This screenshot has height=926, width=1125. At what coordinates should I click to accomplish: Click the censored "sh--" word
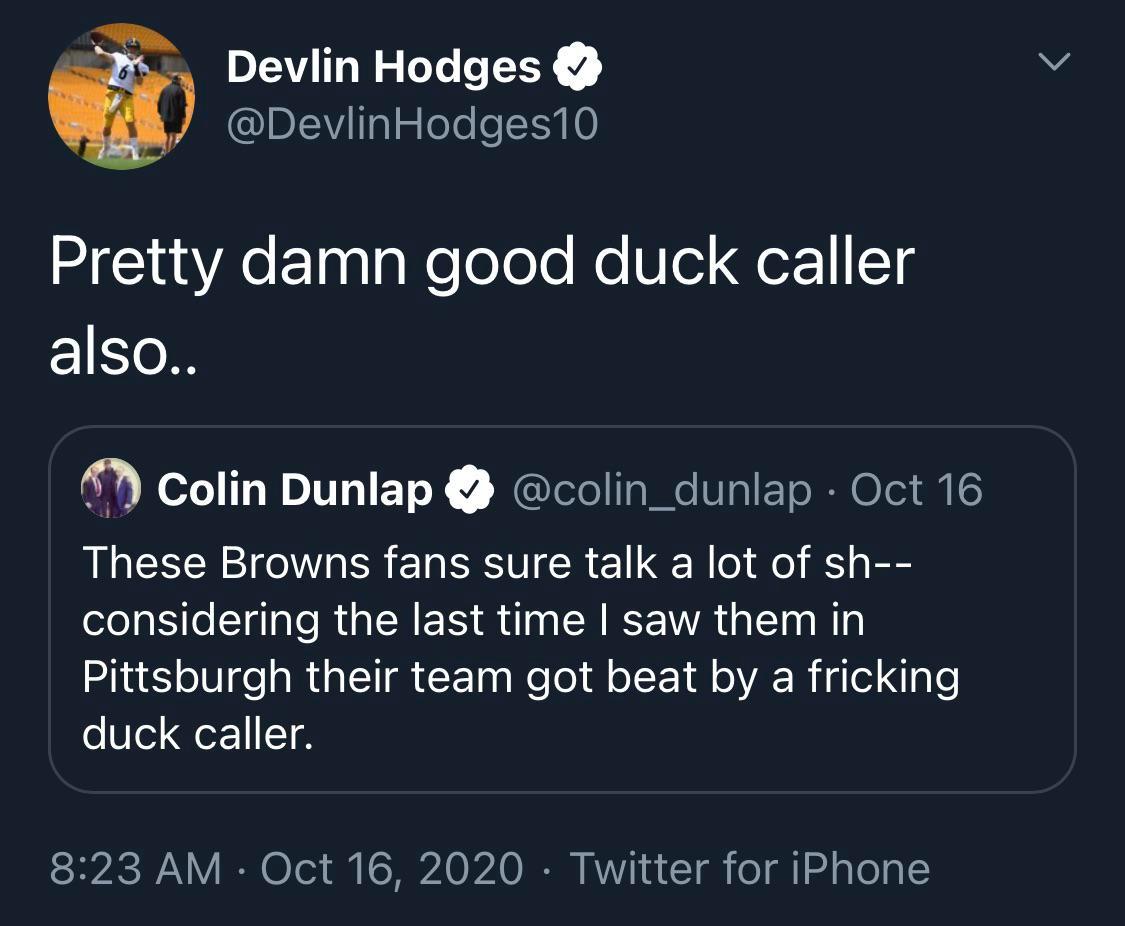point(869,563)
